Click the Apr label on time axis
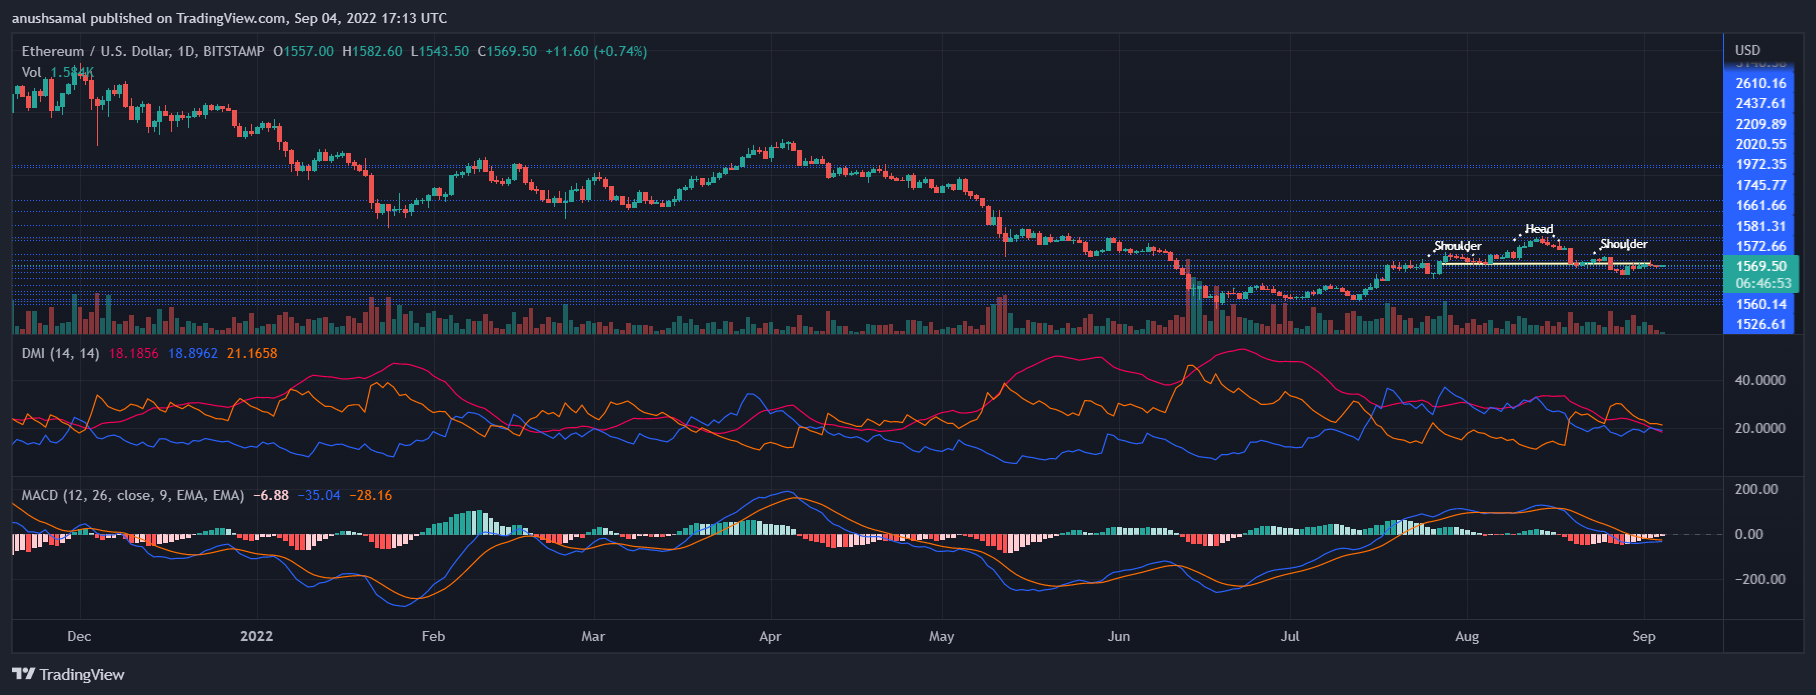Screen dimensions: 1816x695 coord(770,636)
